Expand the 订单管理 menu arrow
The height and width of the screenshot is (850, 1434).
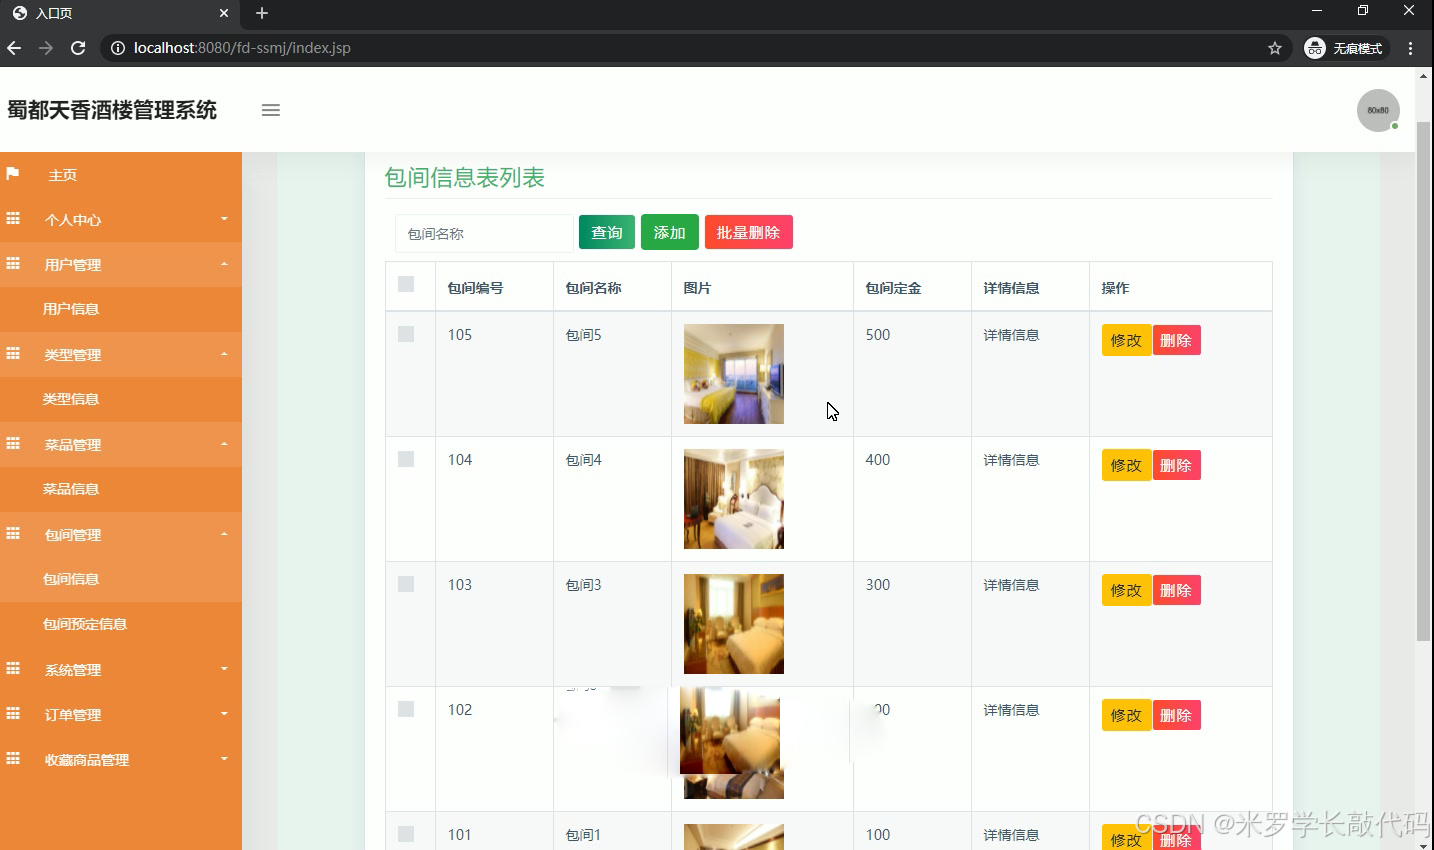tap(224, 713)
